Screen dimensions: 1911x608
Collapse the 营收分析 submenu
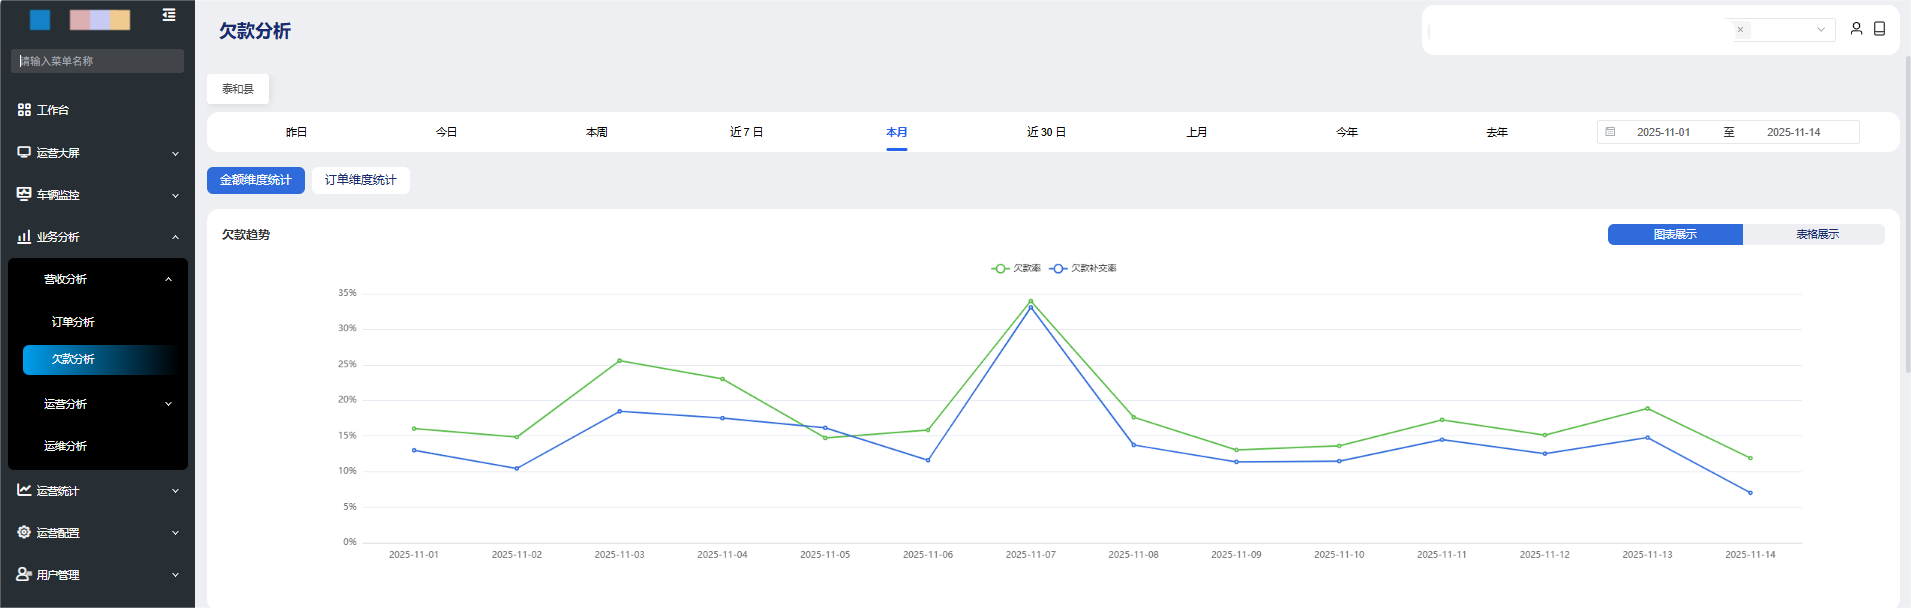pos(168,279)
